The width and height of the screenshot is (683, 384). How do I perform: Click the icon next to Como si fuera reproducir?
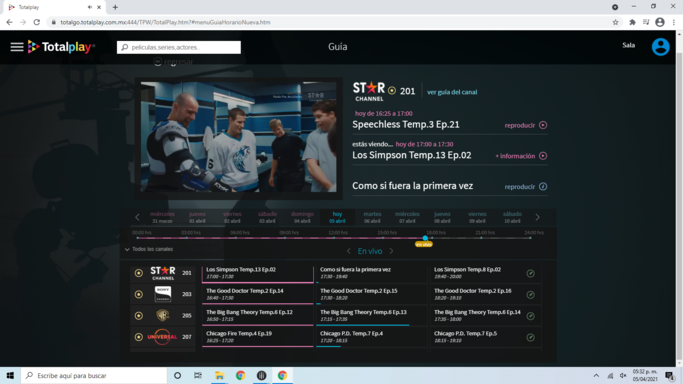pos(543,187)
